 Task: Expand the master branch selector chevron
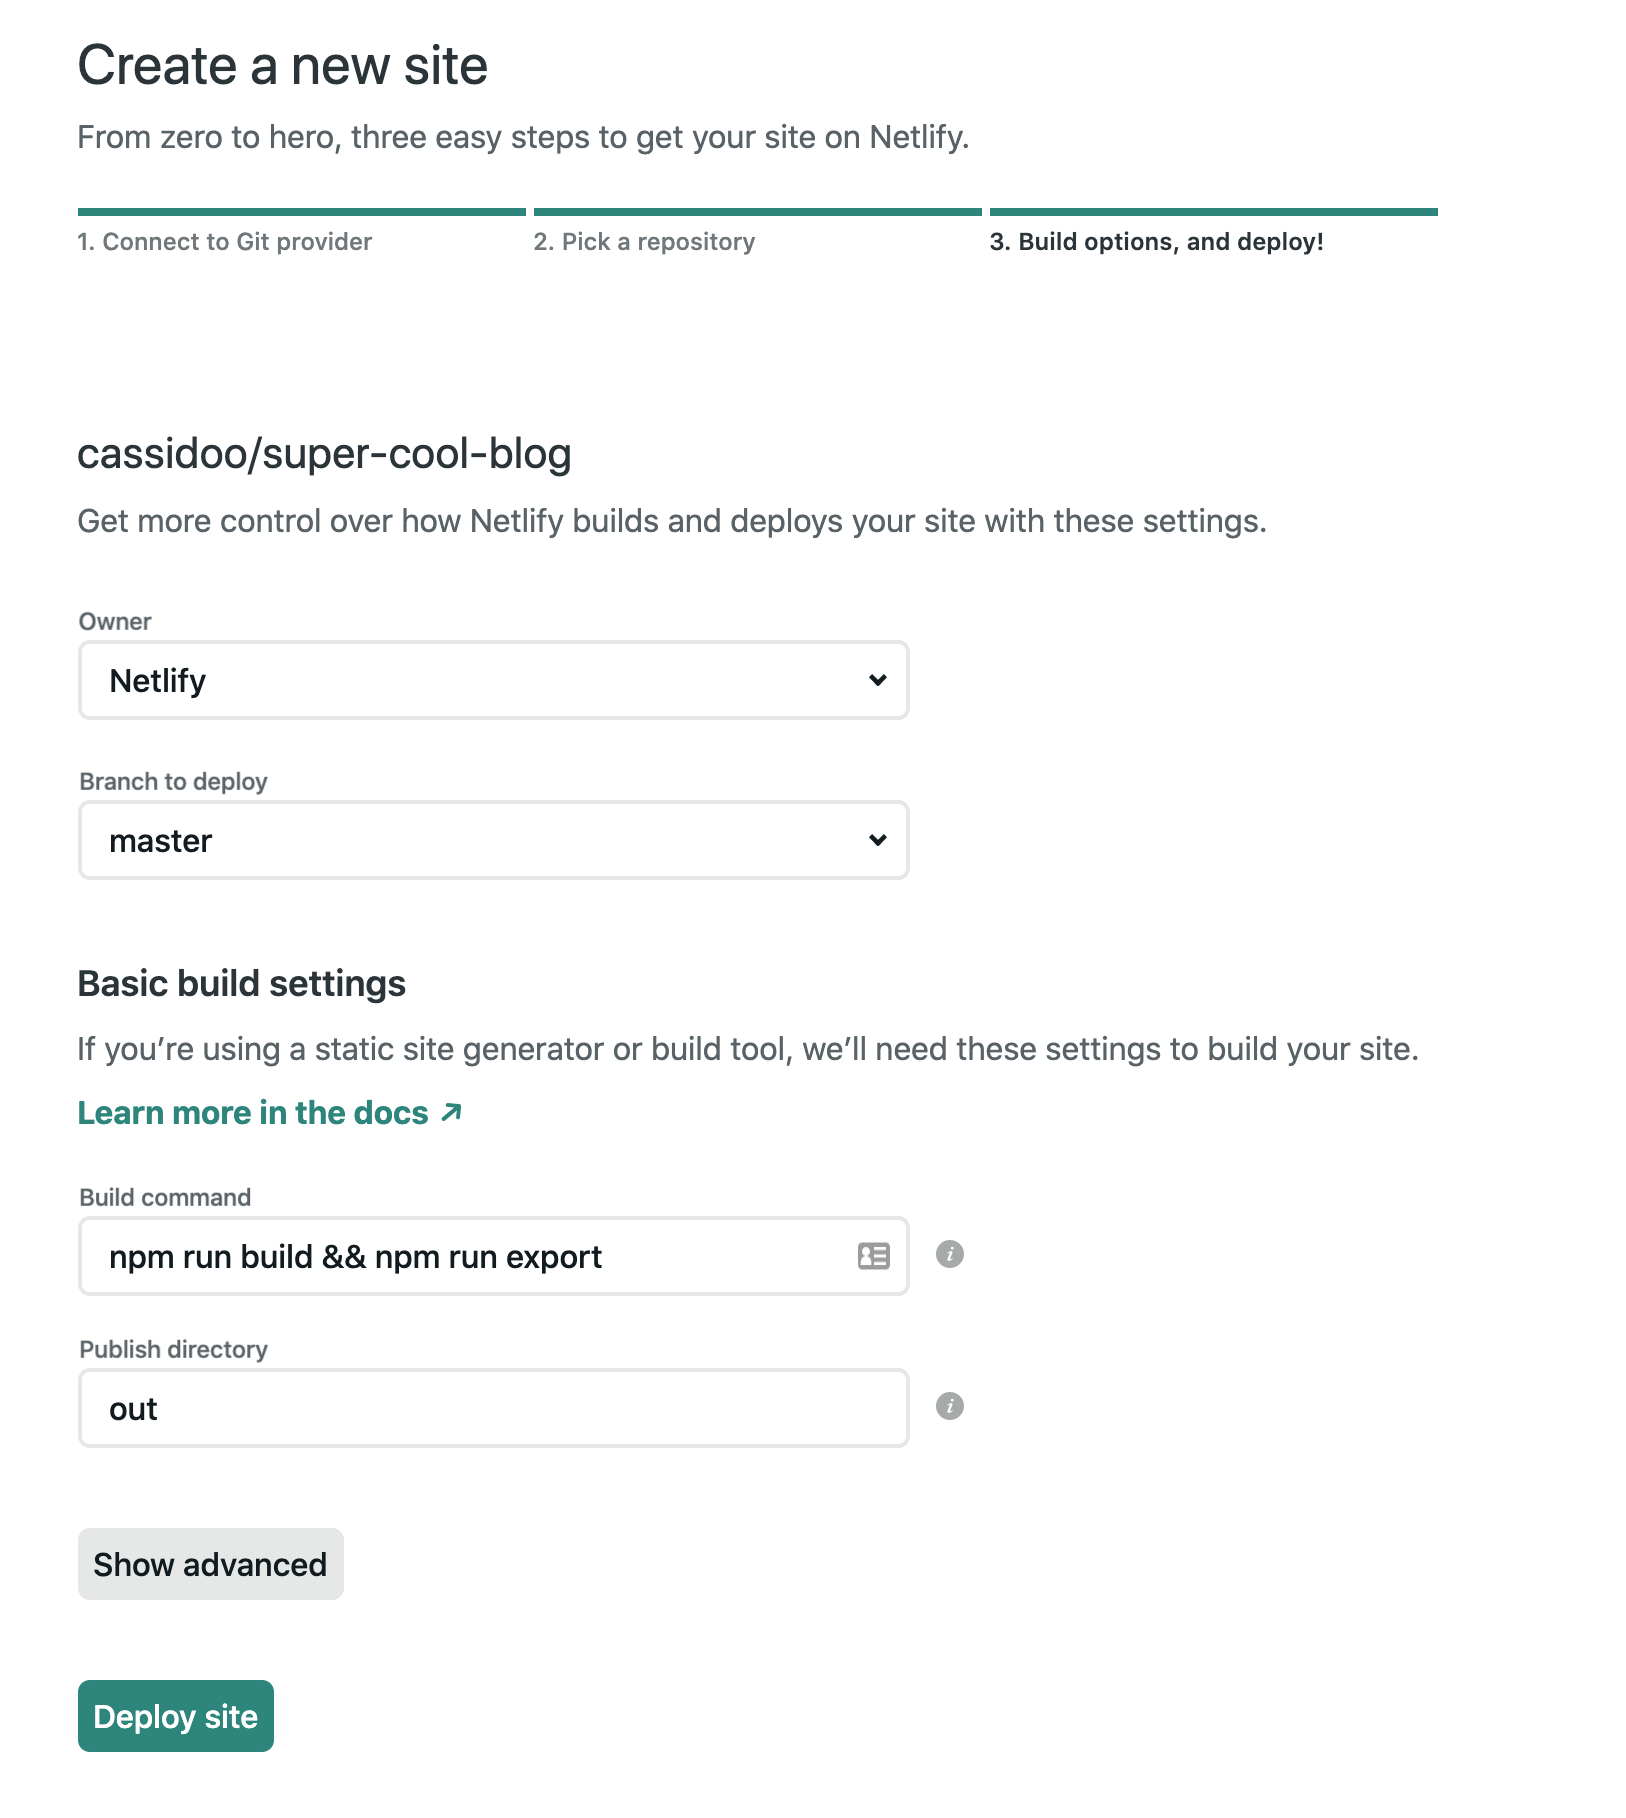[876, 840]
